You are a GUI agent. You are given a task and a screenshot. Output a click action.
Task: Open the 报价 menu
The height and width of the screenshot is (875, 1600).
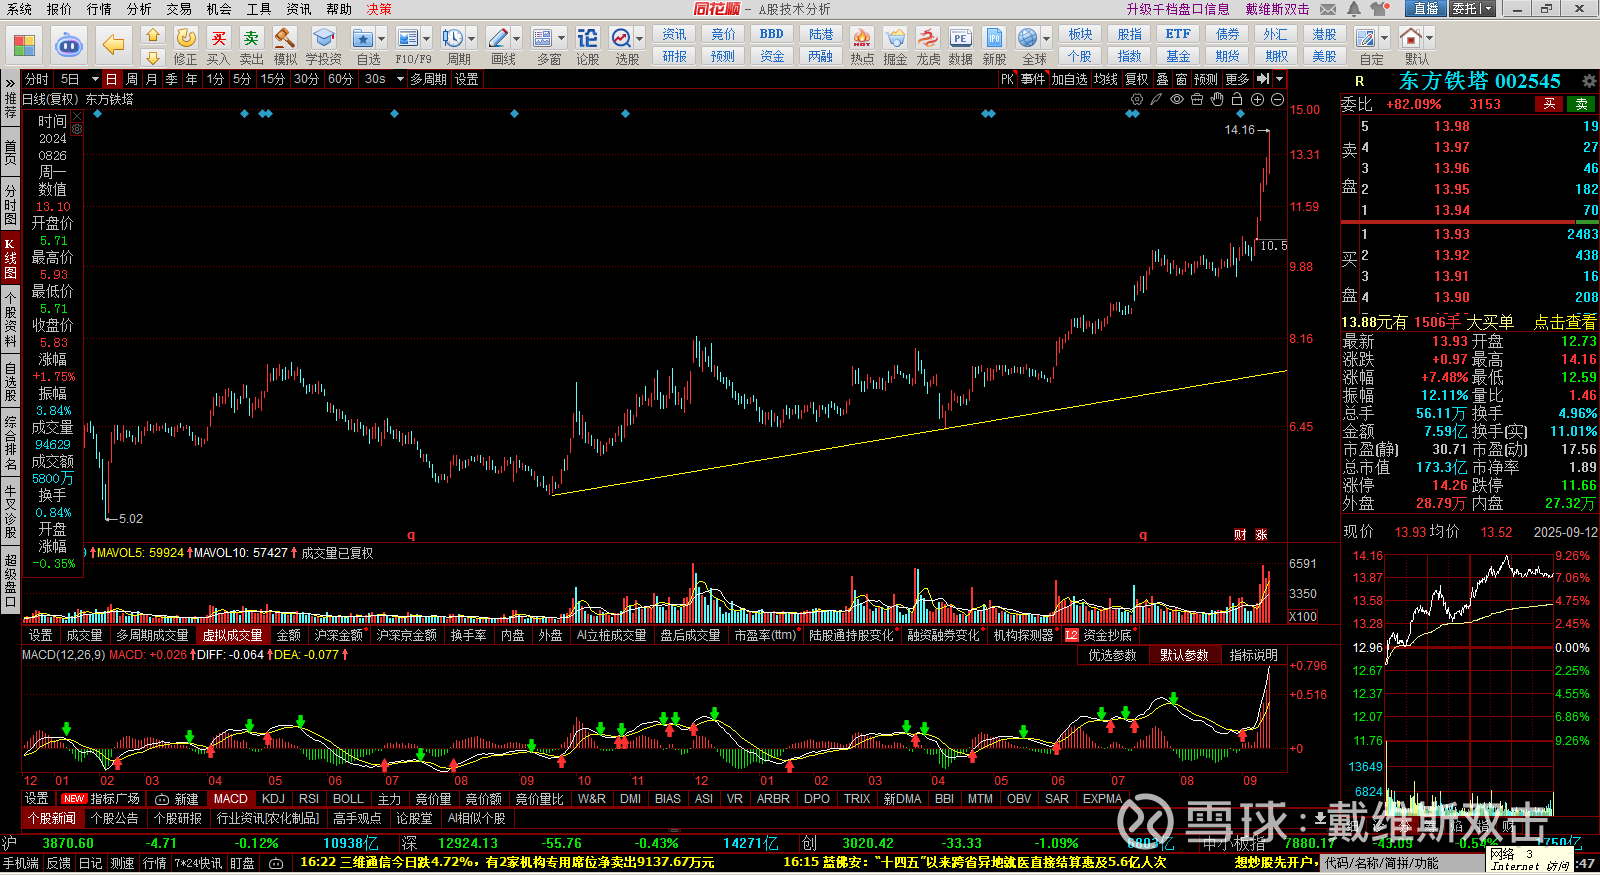point(59,9)
